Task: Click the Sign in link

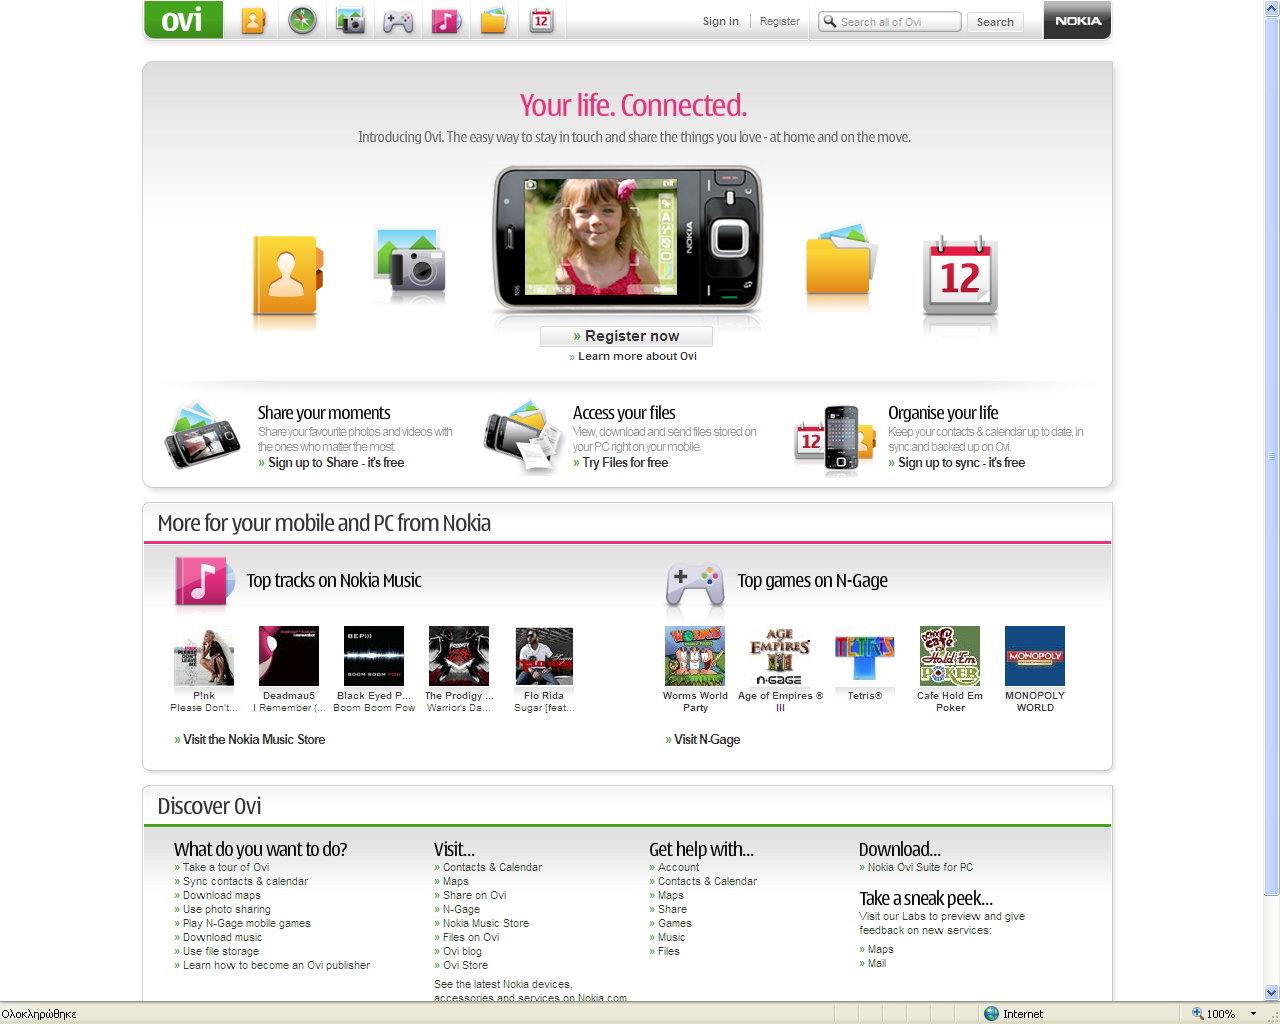Action: [720, 21]
